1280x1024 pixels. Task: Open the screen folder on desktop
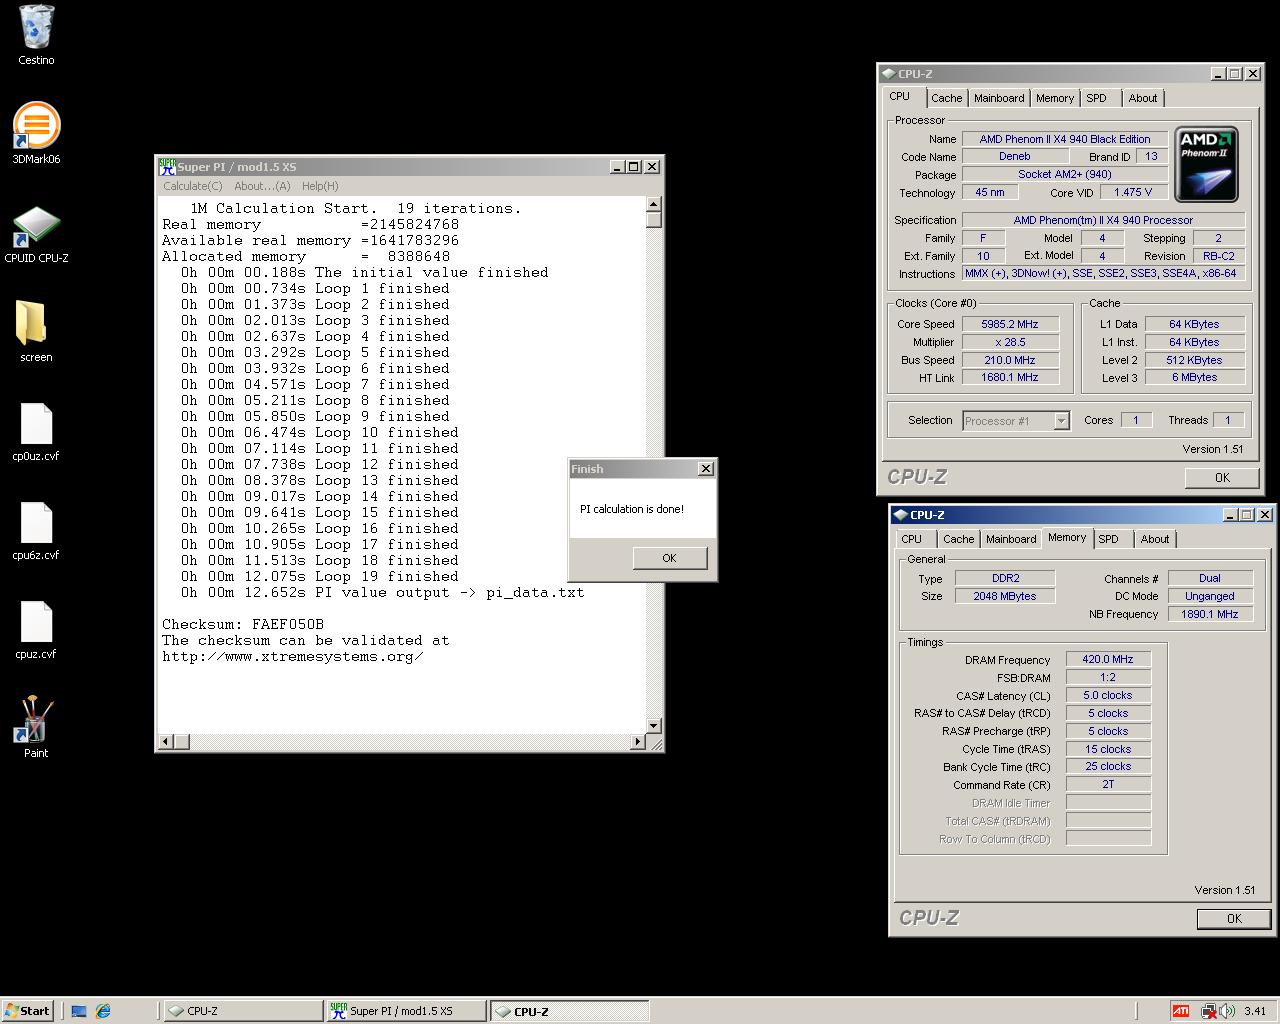click(x=36, y=332)
